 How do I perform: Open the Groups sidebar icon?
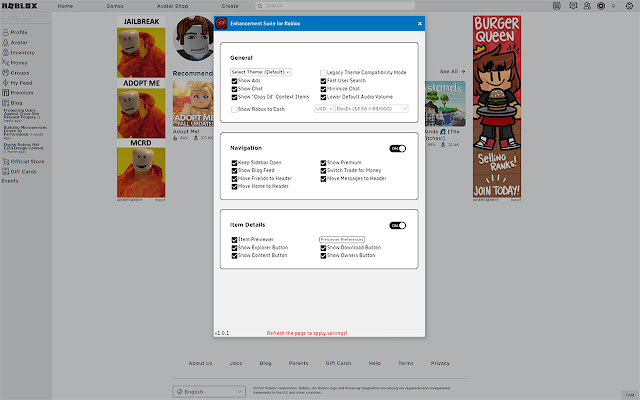[x=6, y=73]
